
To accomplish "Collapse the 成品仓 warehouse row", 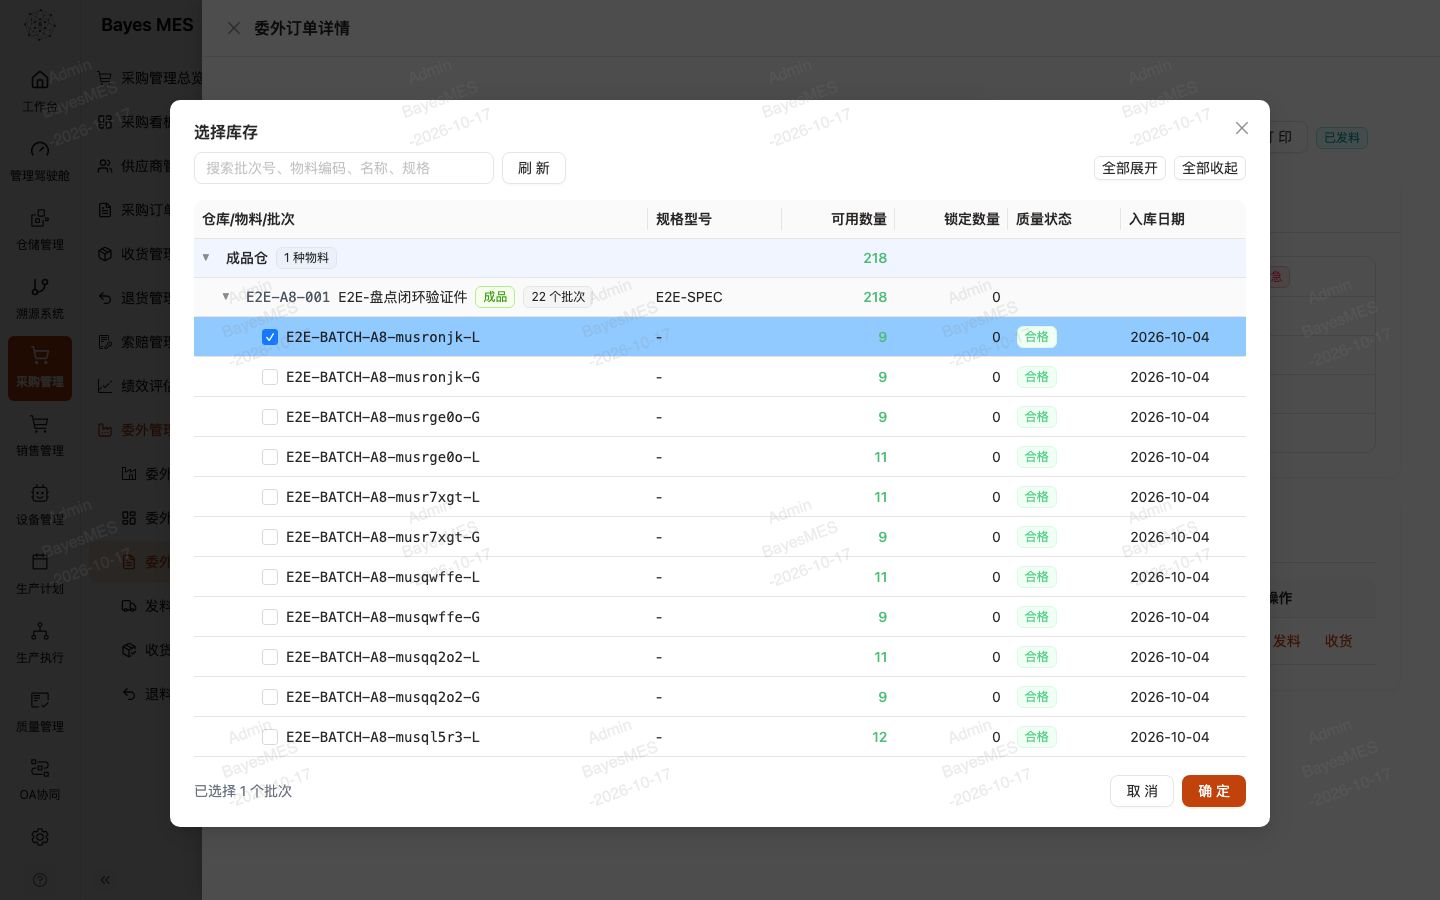I will coord(206,258).
